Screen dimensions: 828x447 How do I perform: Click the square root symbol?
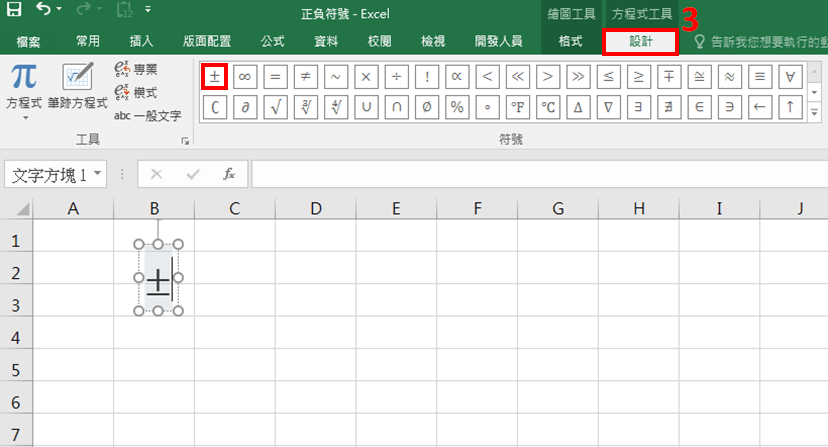click(276, 106)
